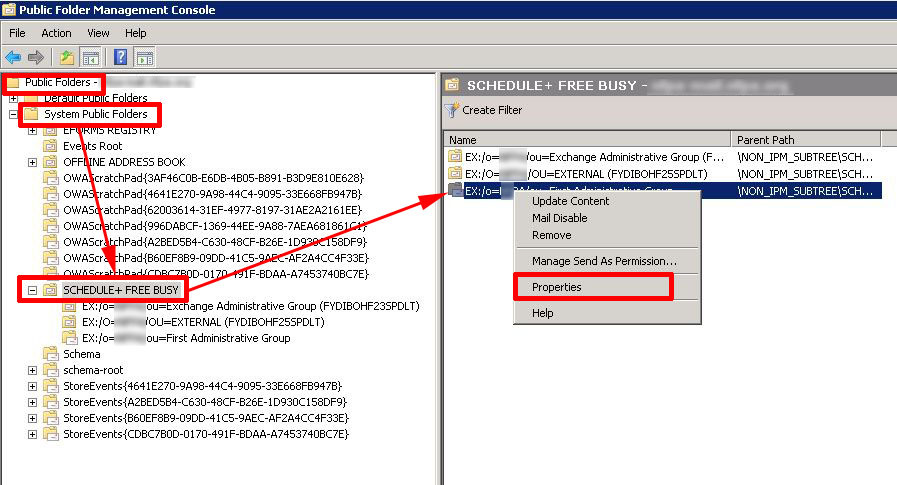Select OWAScratchPad{A2BED5B4 tree item
This screenshot has width=897, height=485.
pyautogui.click(x=215, y=242)
